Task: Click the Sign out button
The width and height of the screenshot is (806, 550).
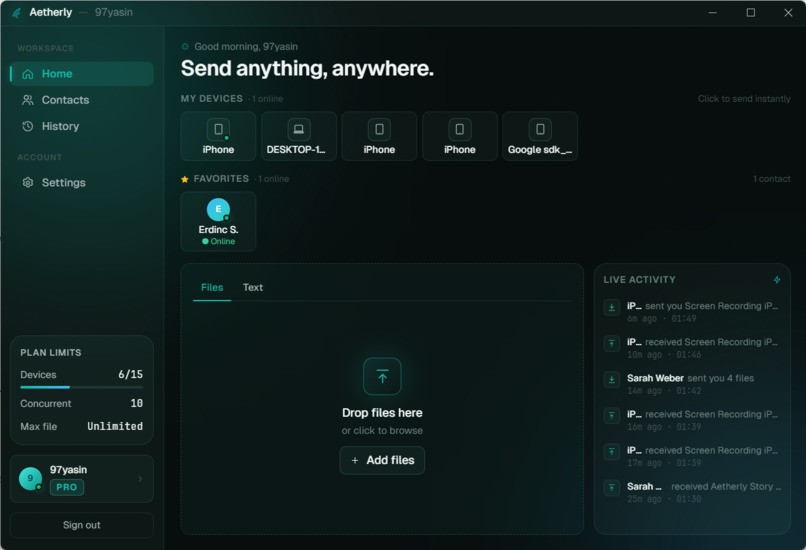Action: coord(82,525)
